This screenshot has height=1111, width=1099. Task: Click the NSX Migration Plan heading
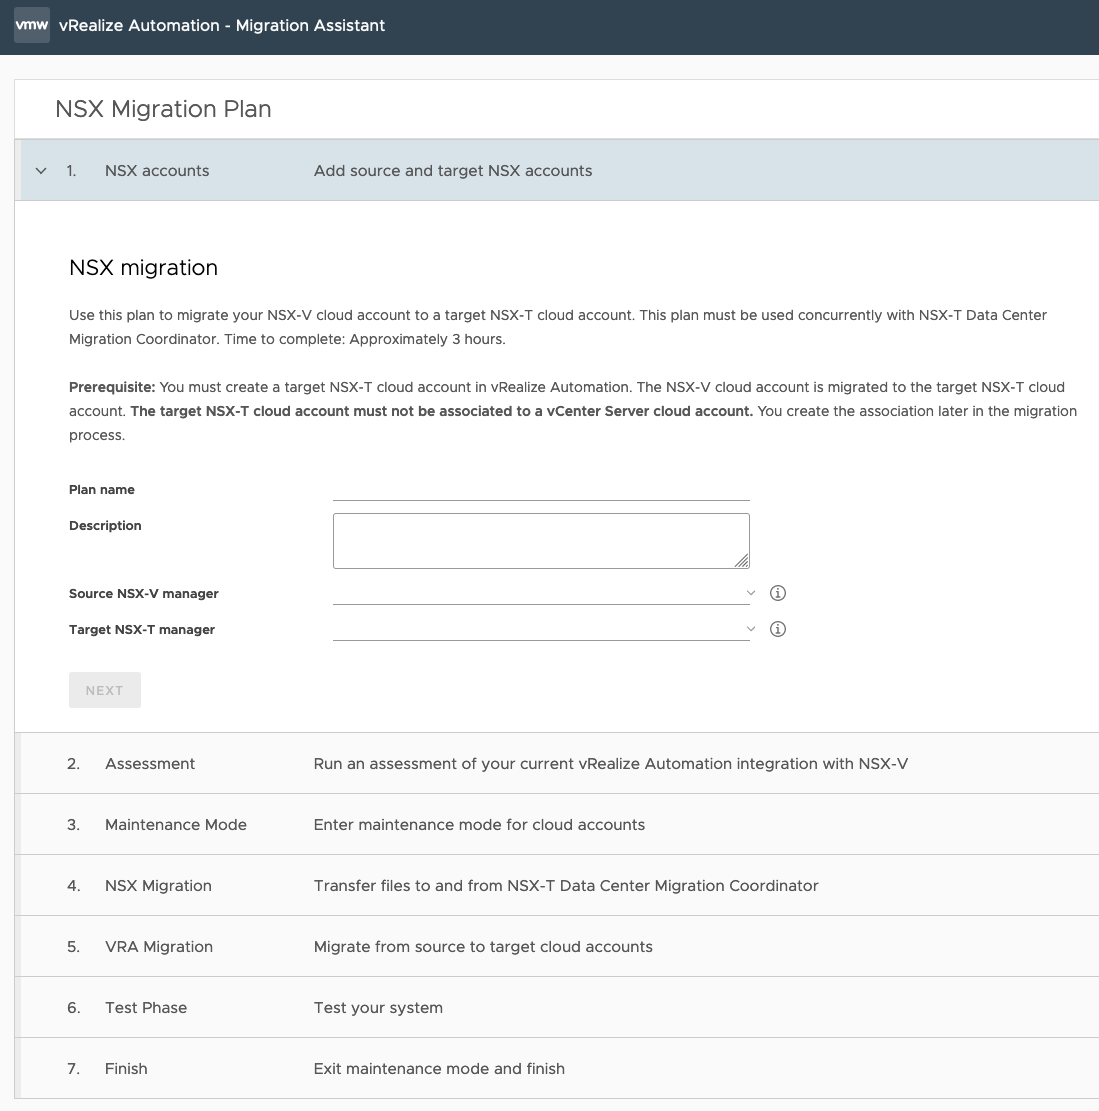[x=163, y=109]
